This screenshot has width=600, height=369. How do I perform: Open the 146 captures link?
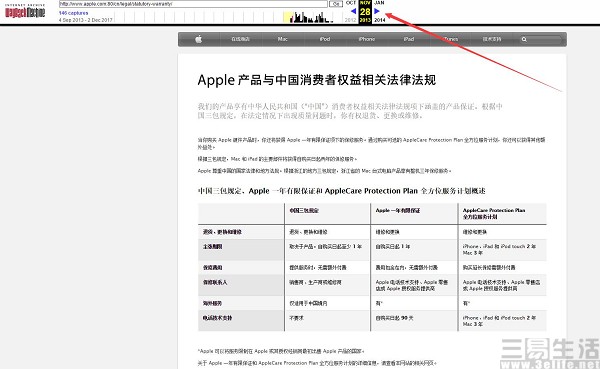[73, 13]
